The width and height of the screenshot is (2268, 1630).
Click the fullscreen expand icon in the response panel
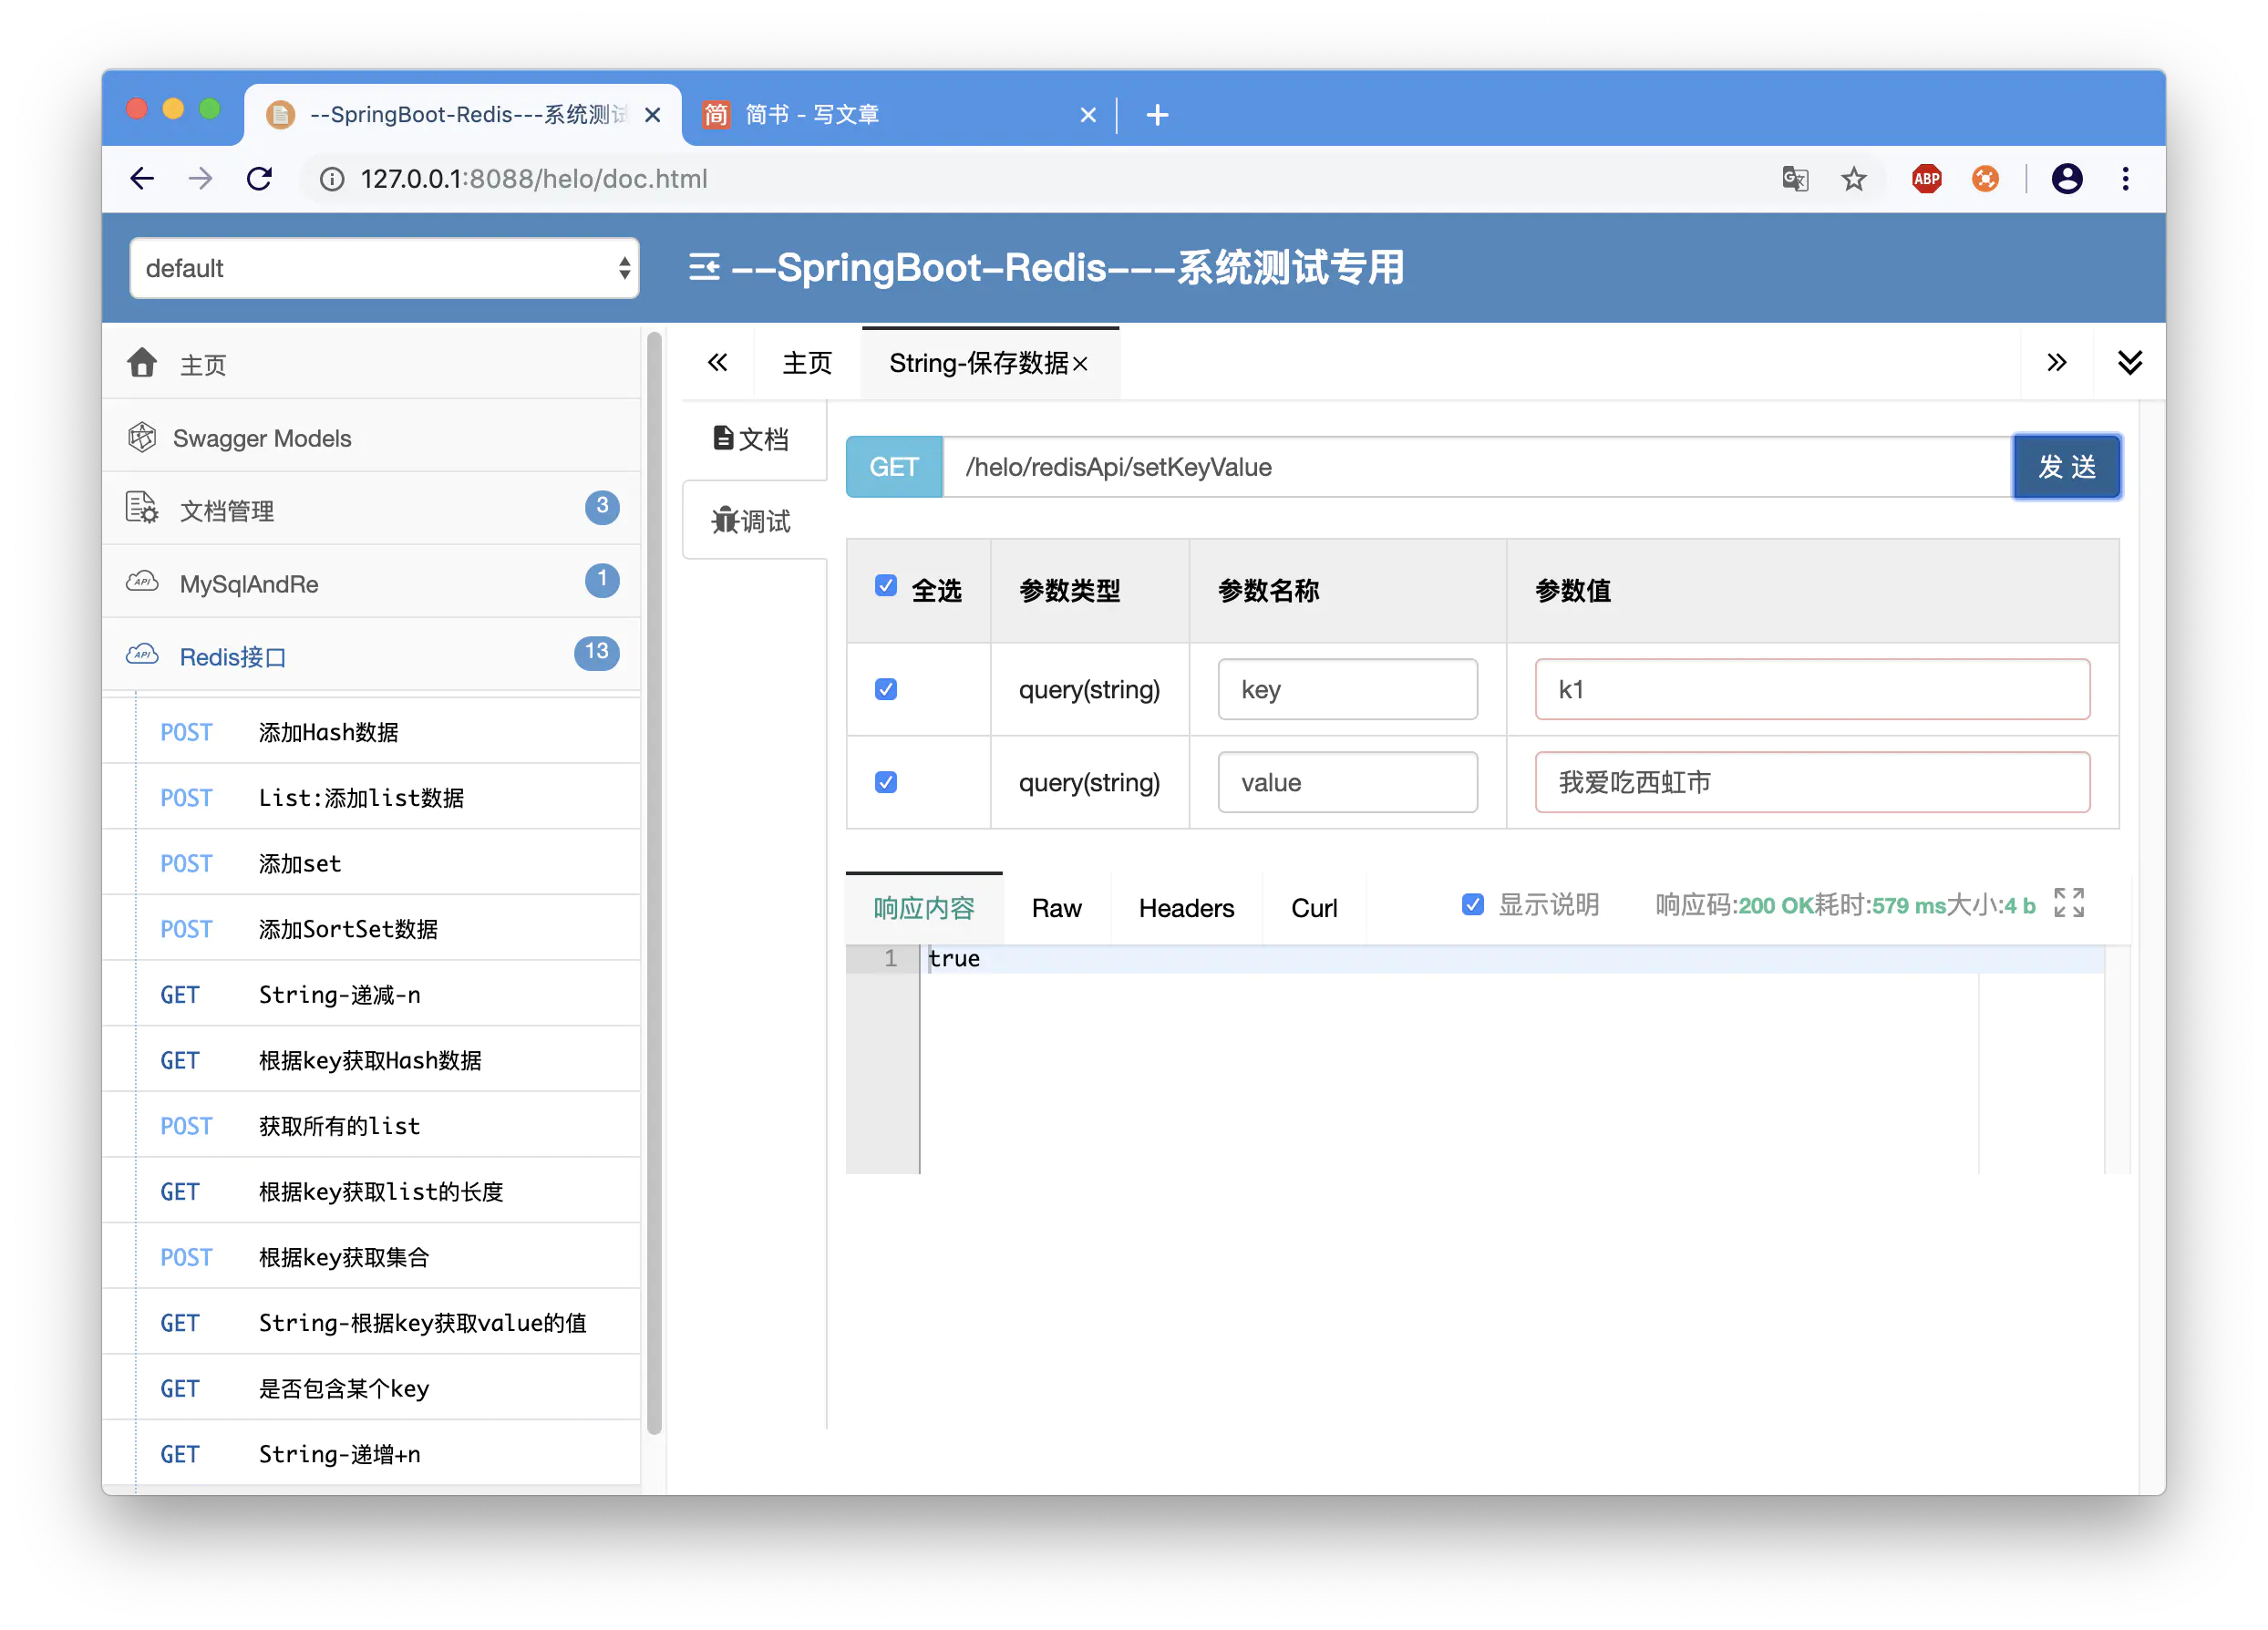(2068, 903)
